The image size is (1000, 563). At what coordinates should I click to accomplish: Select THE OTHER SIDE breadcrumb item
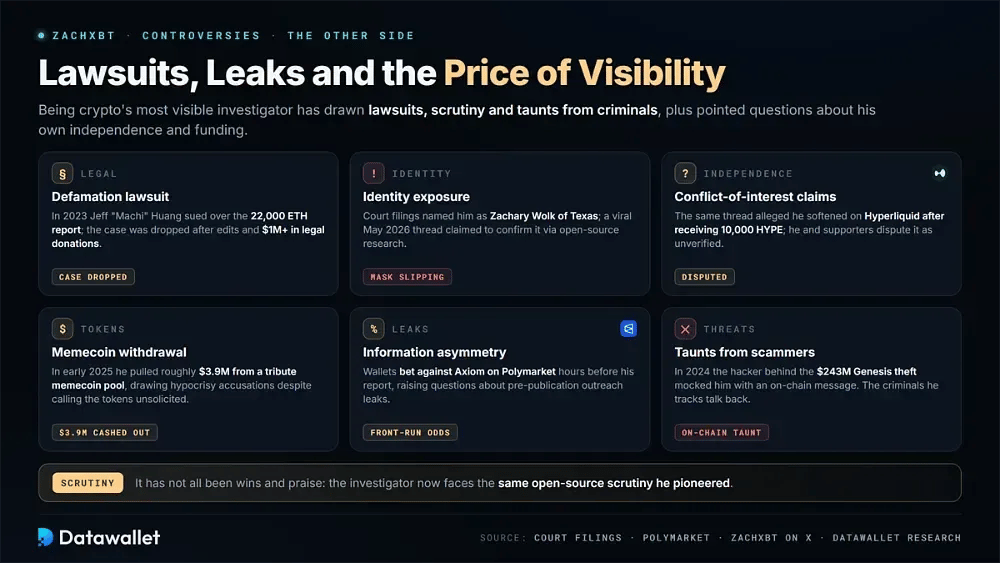tap(351, 36)
